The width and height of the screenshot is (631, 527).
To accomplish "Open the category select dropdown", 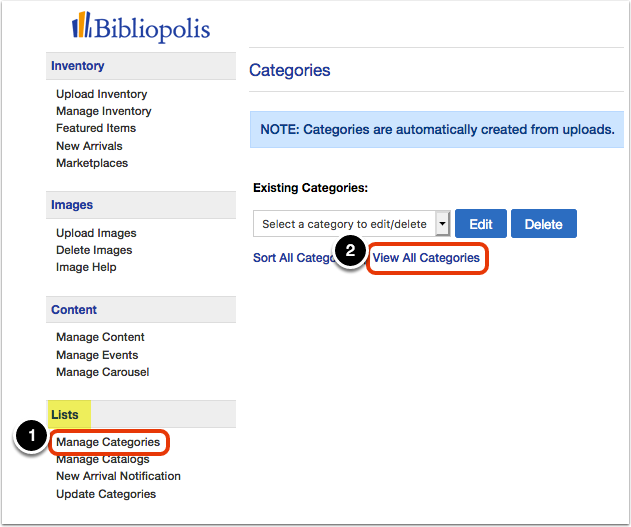I will coord(352,224).
